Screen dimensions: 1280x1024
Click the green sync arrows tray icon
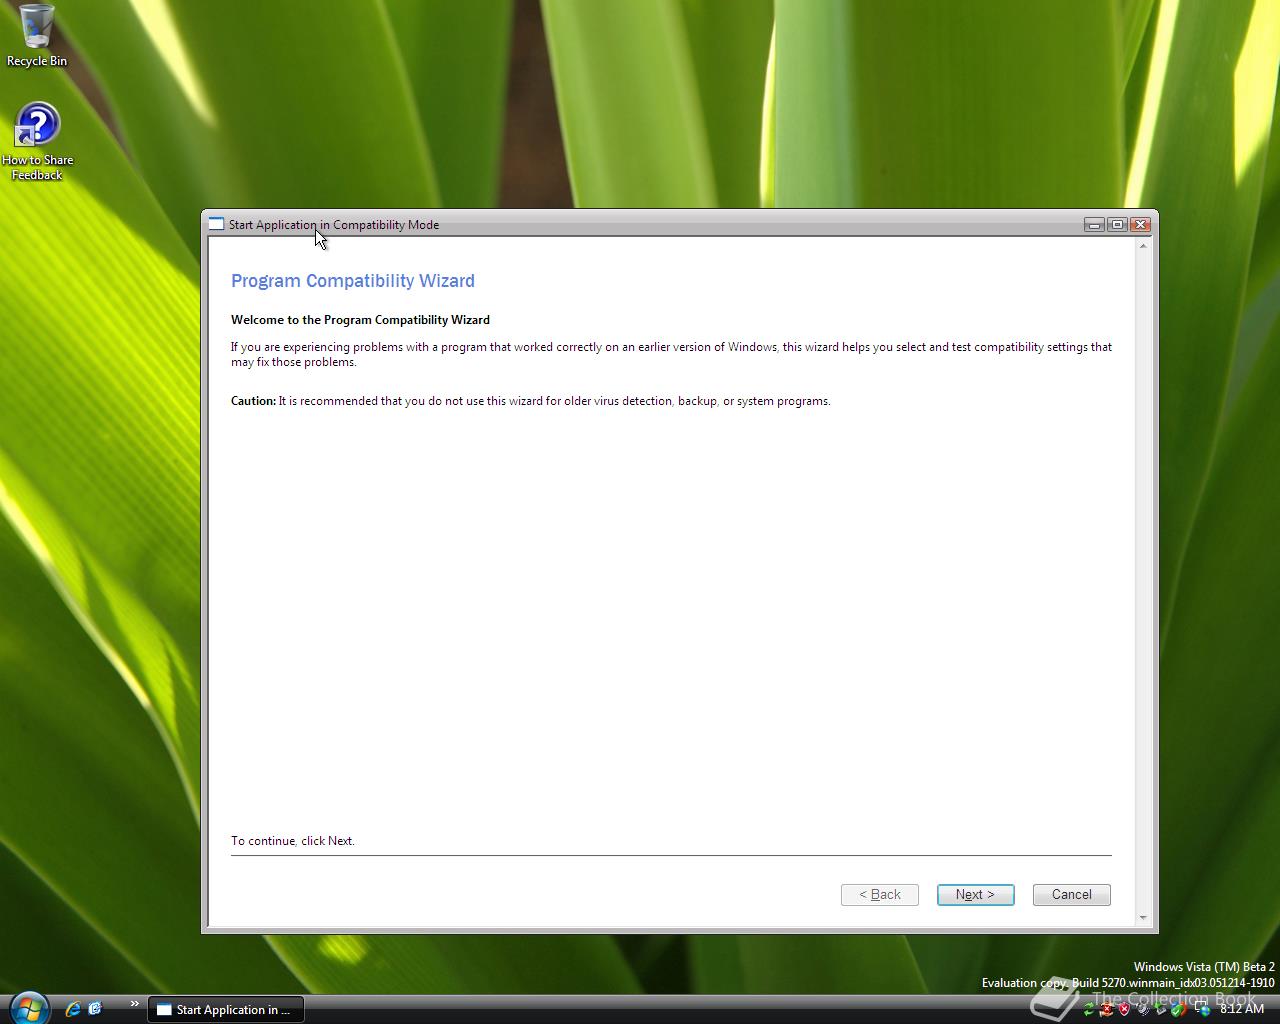point(1089,1009)
